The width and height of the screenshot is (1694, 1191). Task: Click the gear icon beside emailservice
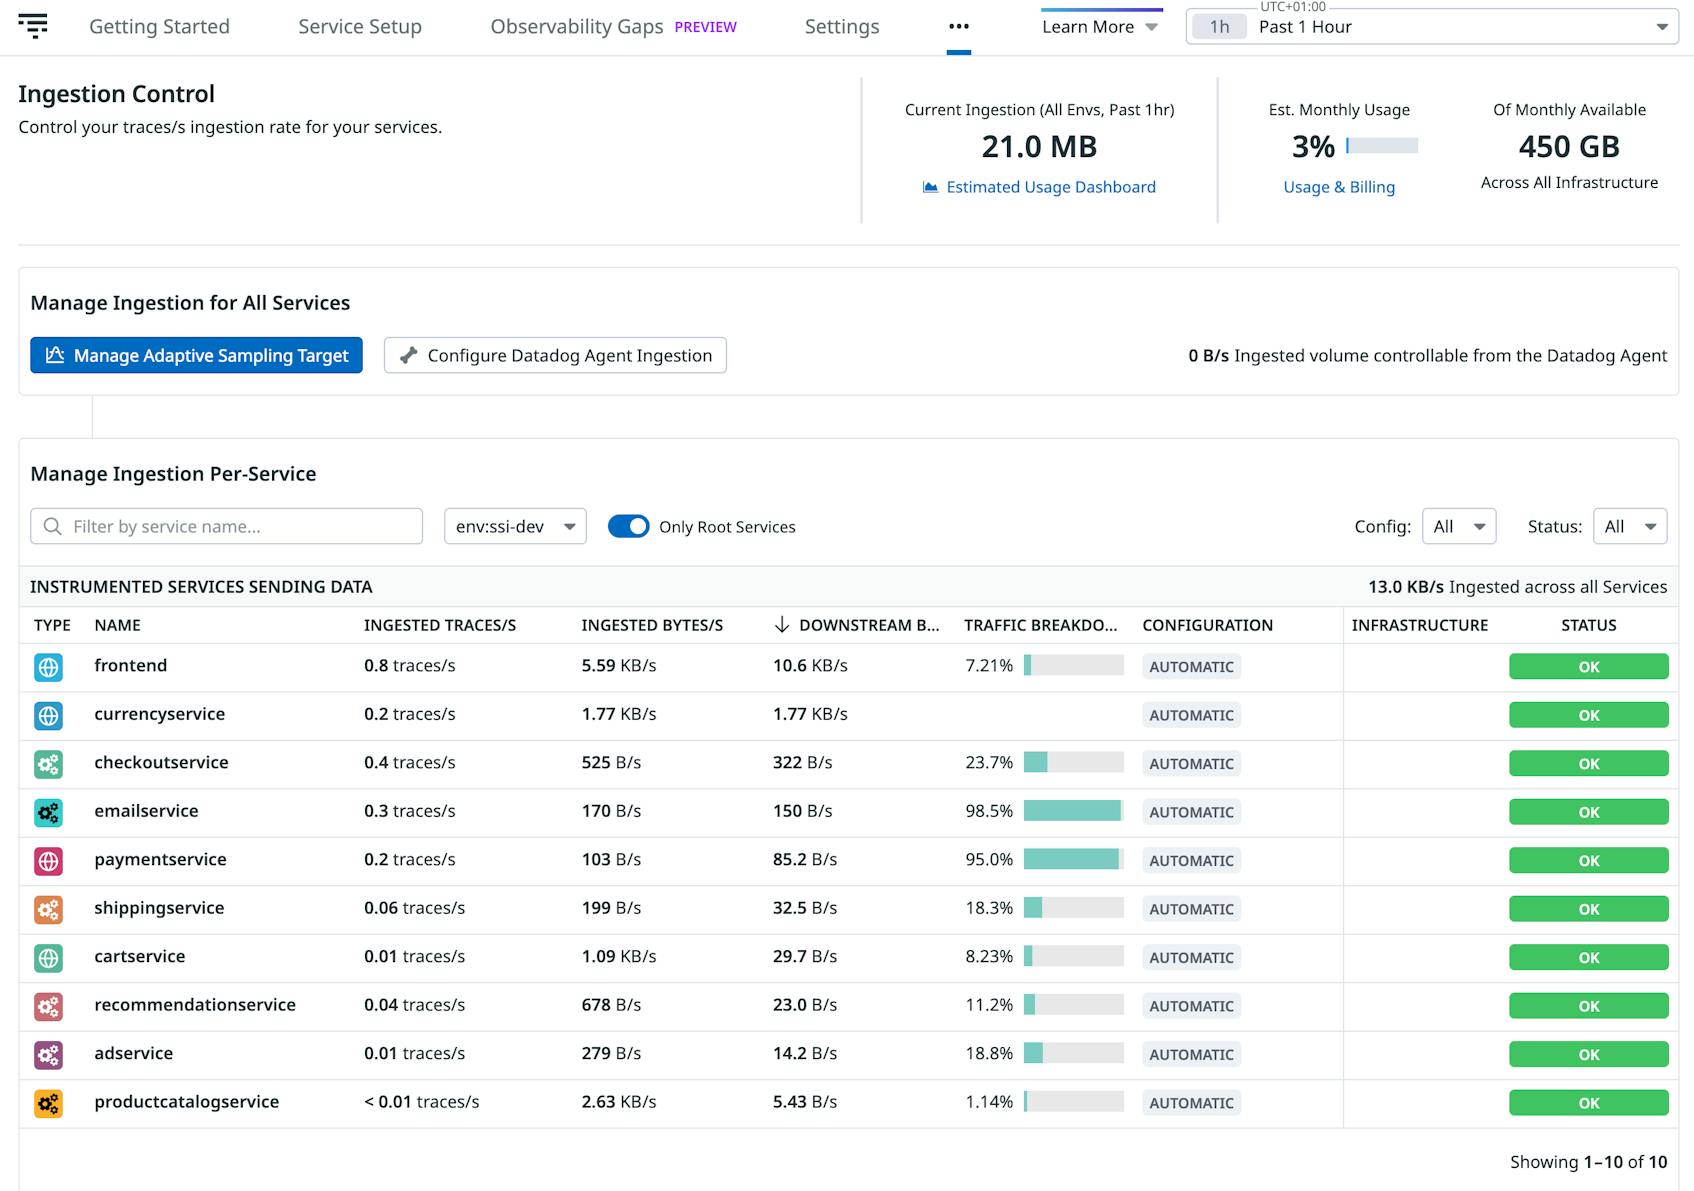(48, 812)
